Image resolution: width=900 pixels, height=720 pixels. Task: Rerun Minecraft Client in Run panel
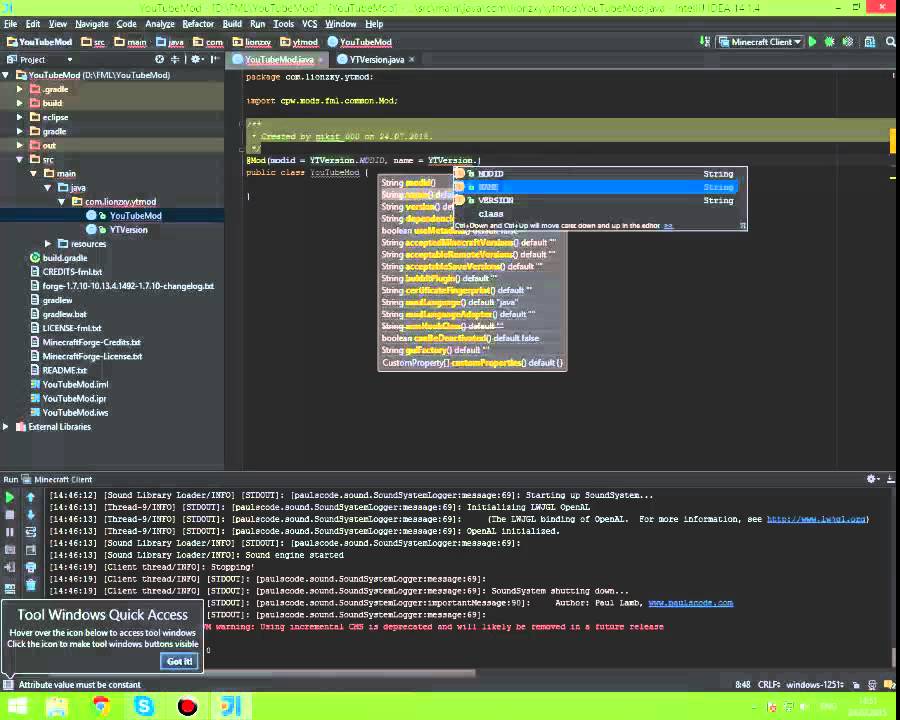coord(10,497)
